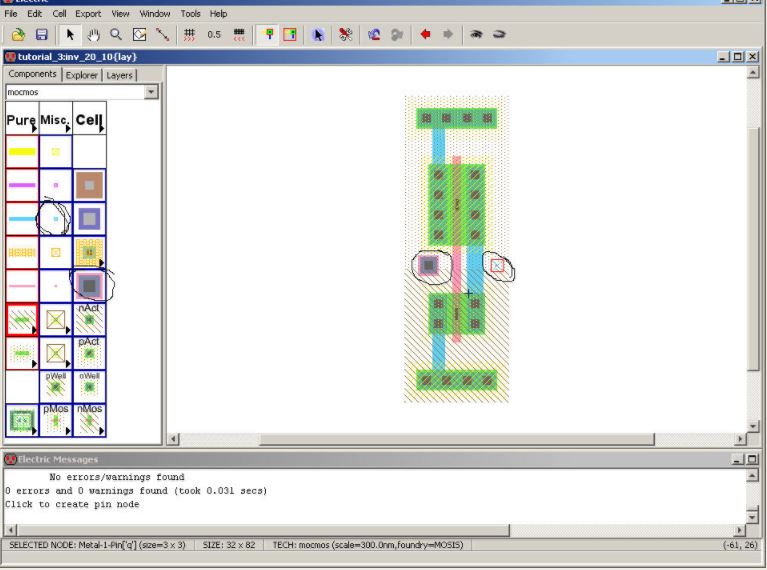This screenshot has height=570, width=767.
Task: Select the pAct active contact component
Action: pos(89,353)
